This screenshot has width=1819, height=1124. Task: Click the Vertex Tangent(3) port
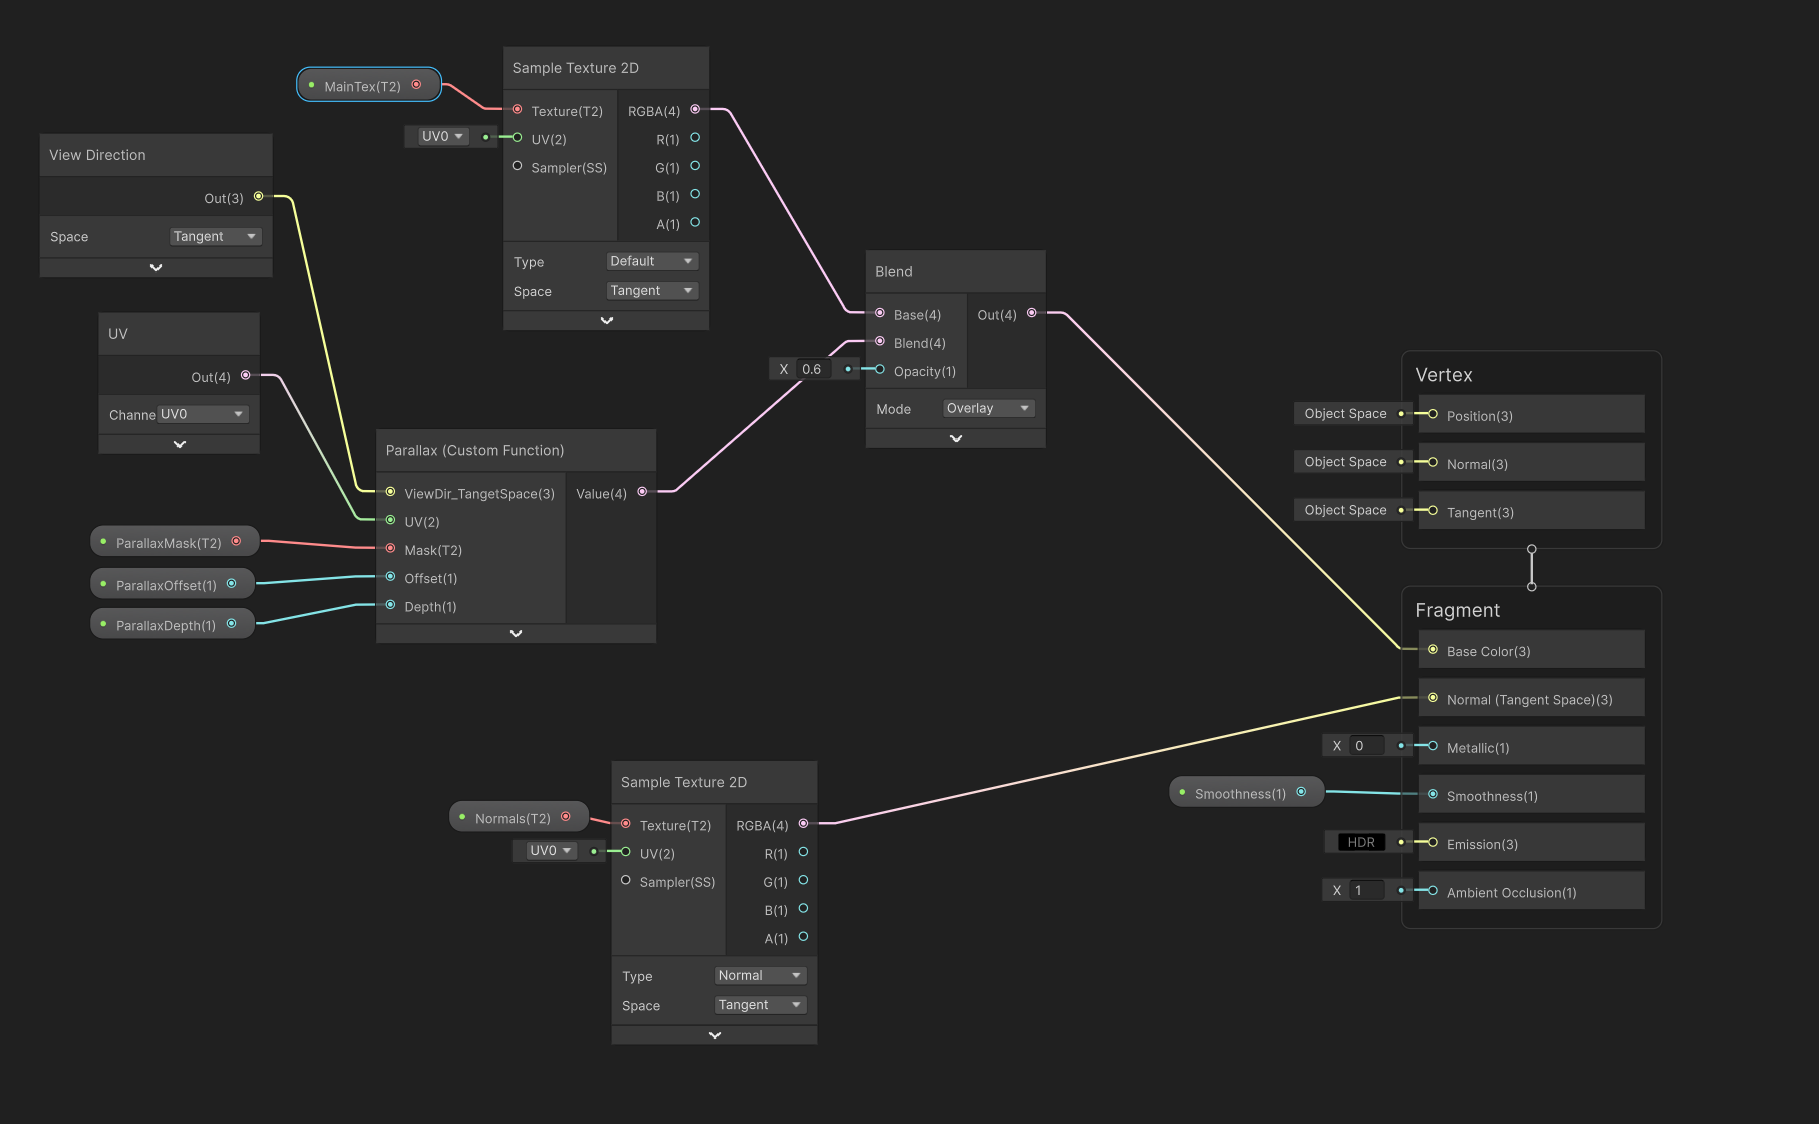point(1433,510)
